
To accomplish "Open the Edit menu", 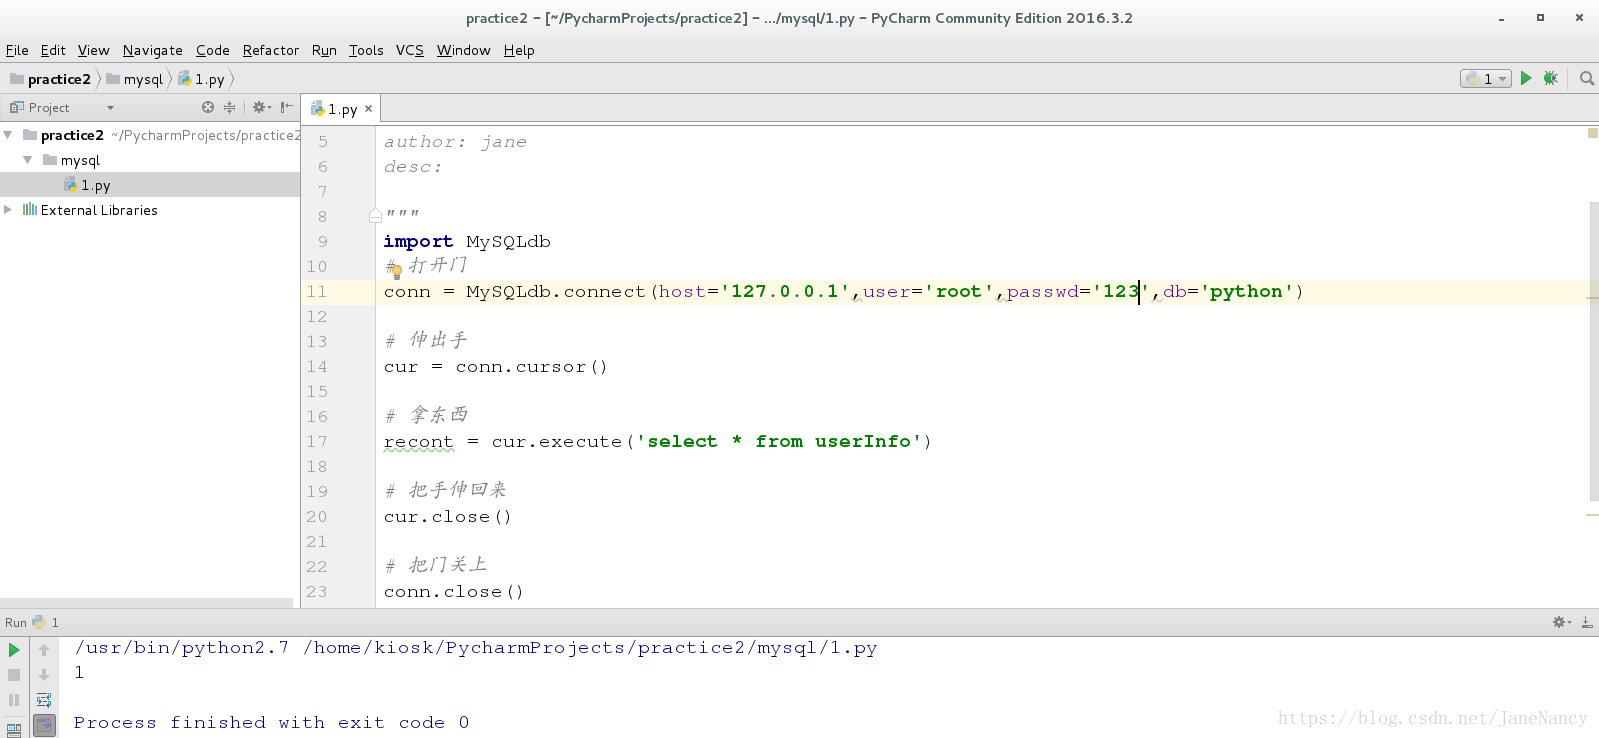I will [53, 50].
